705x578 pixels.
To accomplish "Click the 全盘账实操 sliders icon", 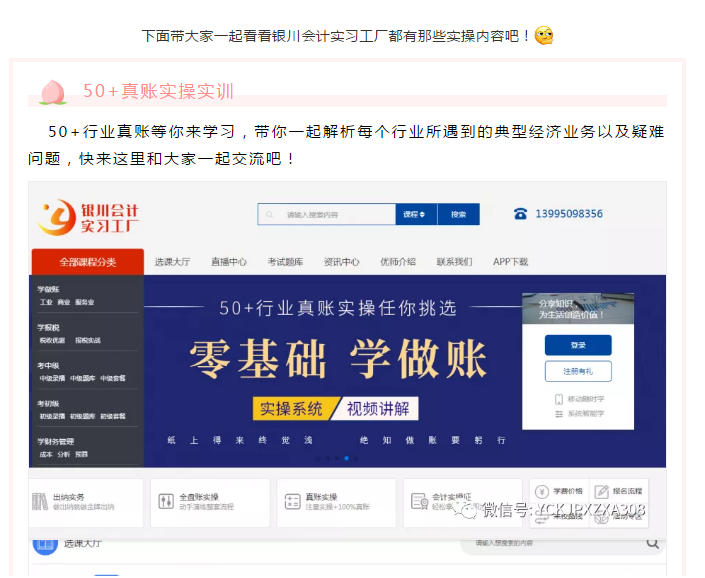I will [165, 502].
